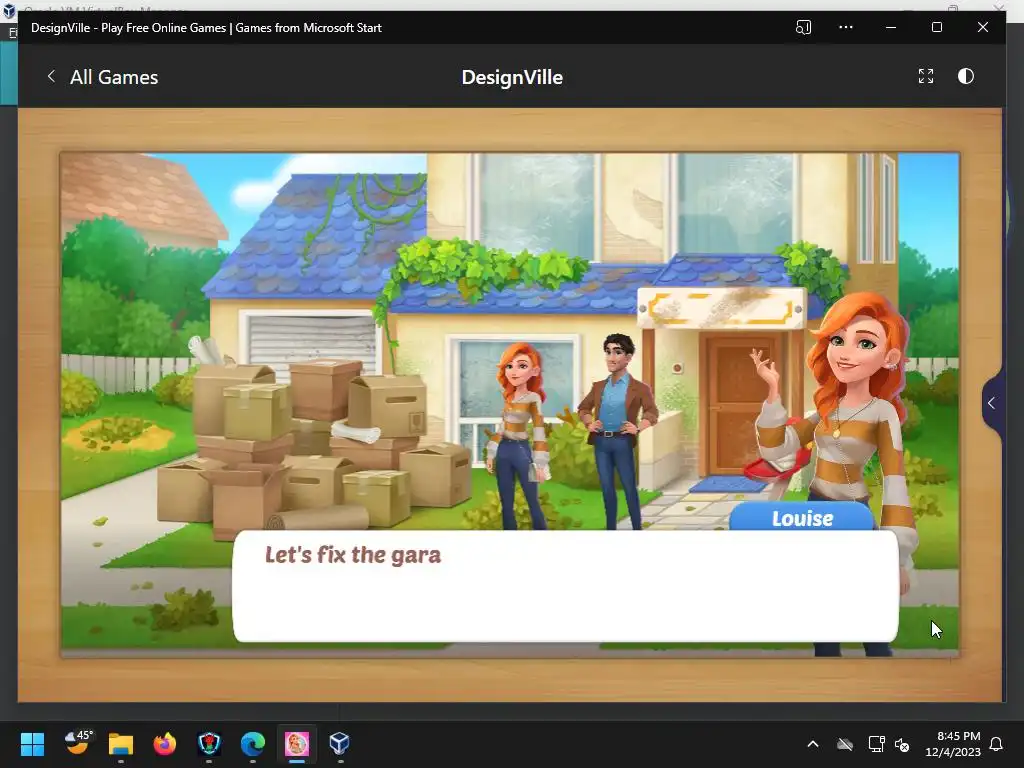This screenshot has height=768, width=1024.
Task: Launch File Explorer from taskbar
Action: click(121, 744)
